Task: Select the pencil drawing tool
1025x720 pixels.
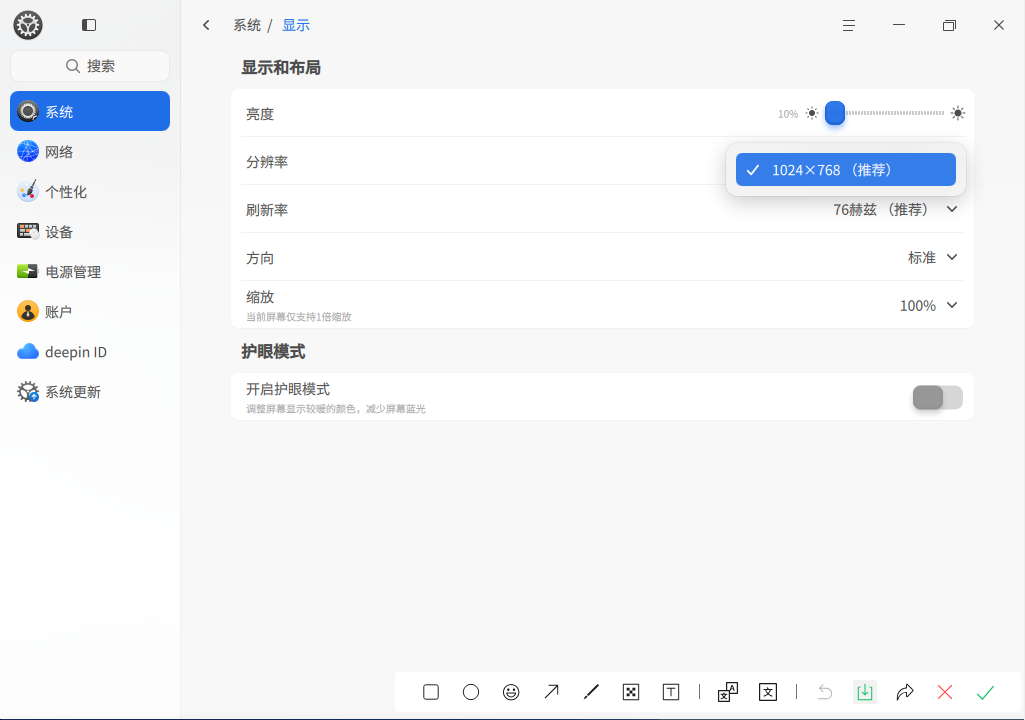Action: pos(591,692)
